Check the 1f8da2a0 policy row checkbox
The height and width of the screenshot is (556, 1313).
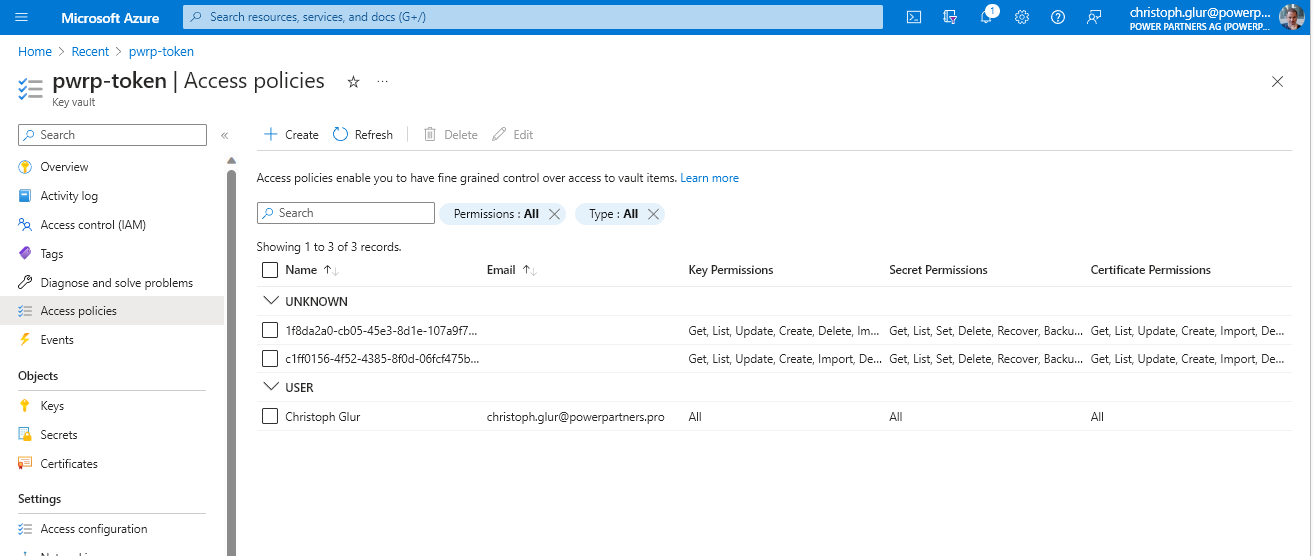(269, 330)
